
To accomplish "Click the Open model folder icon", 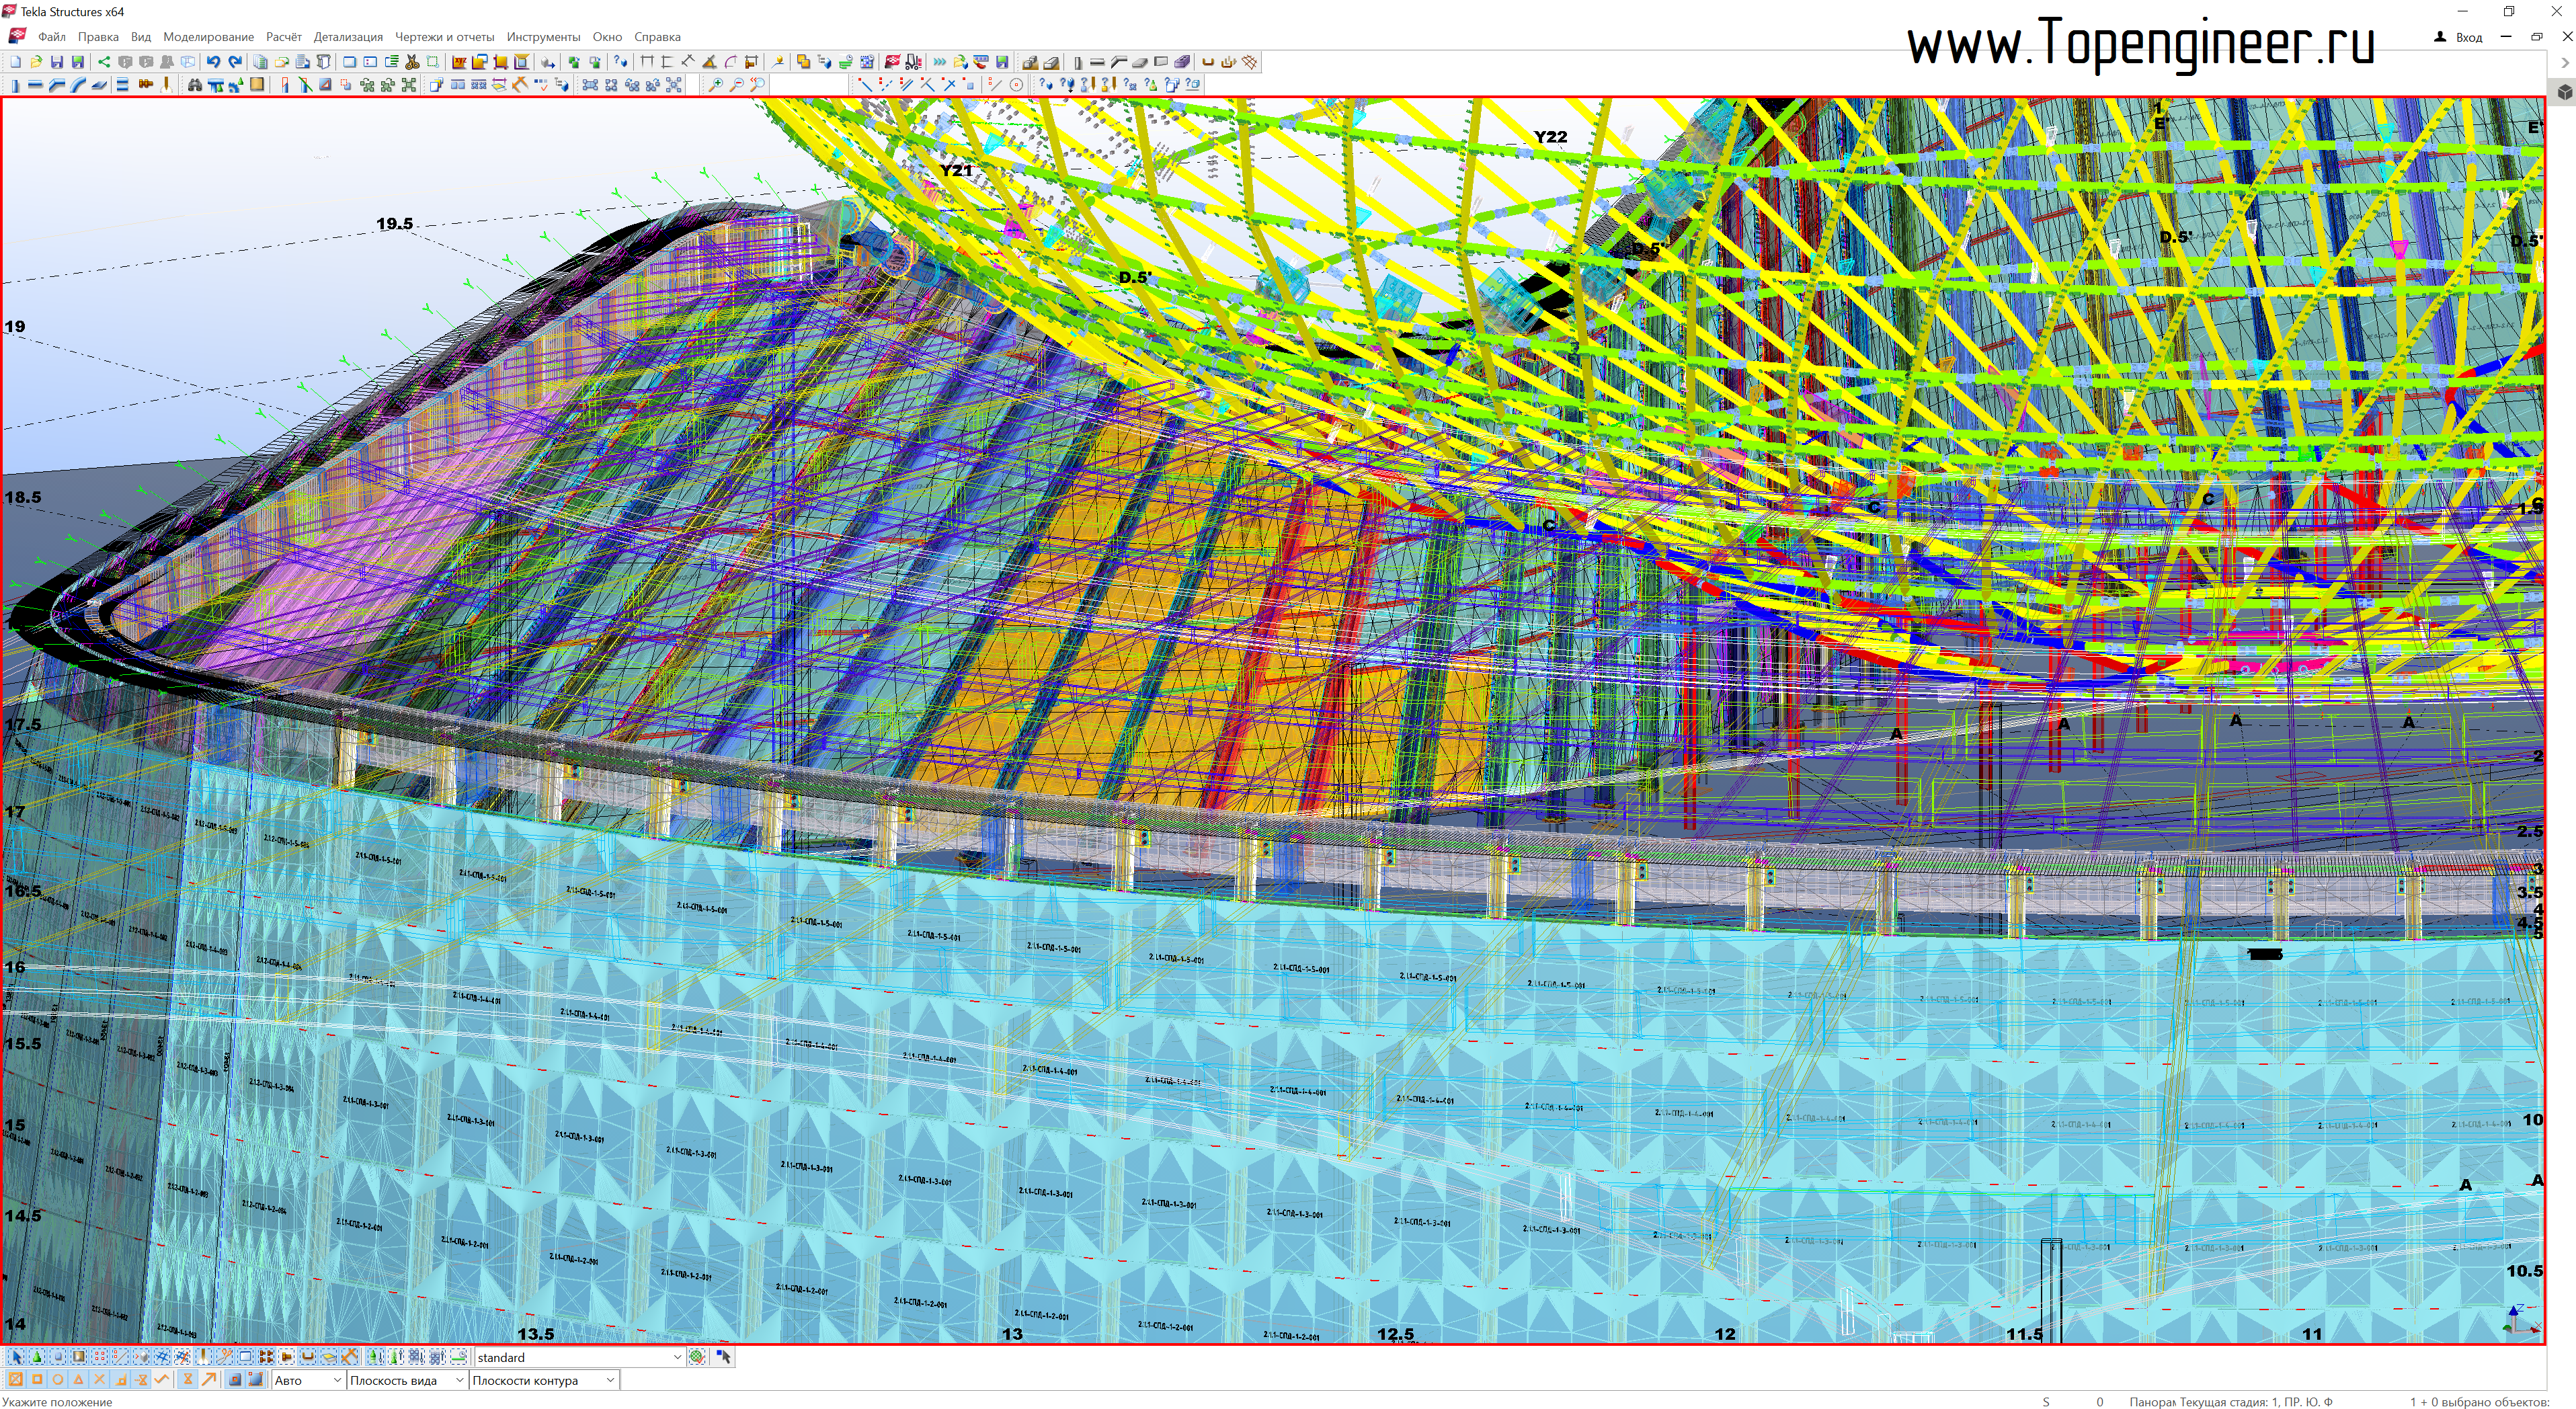I will point(36,62).
